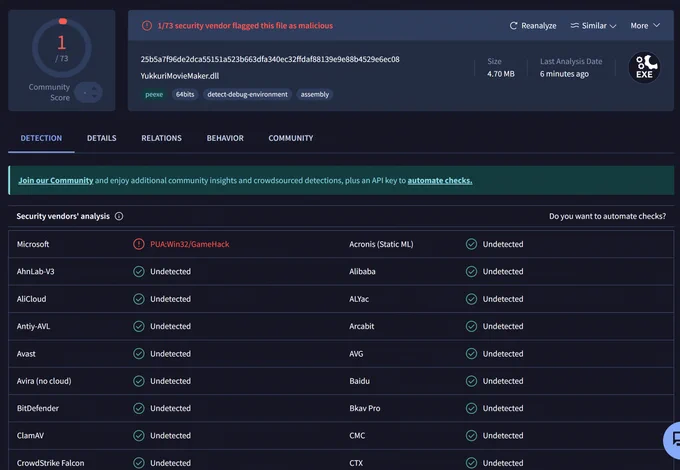The image size is (680, 470).
Task: Click the YukkuriMovieMaker.dll file name
Action: (180, 76)
